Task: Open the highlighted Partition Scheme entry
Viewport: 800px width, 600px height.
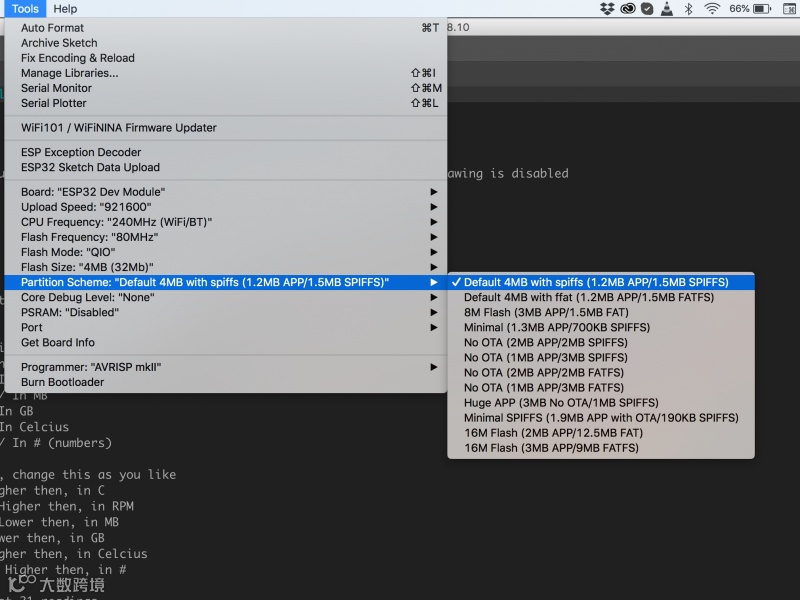Action: 226,282
